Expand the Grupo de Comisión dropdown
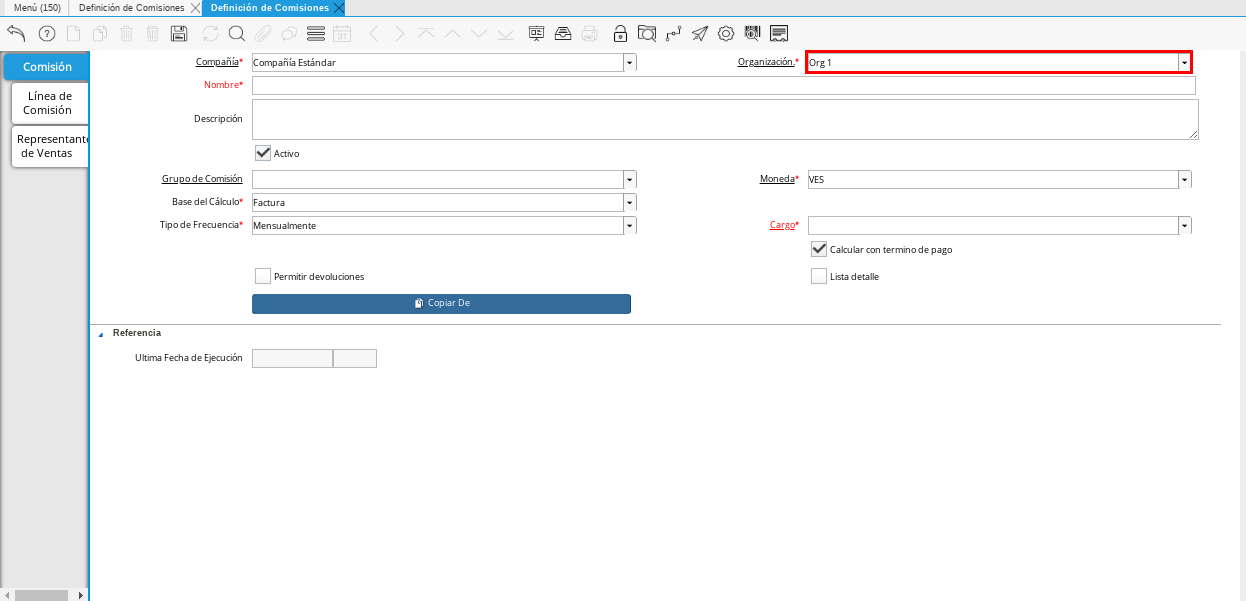1246x601 pixels. pos(630,180)
